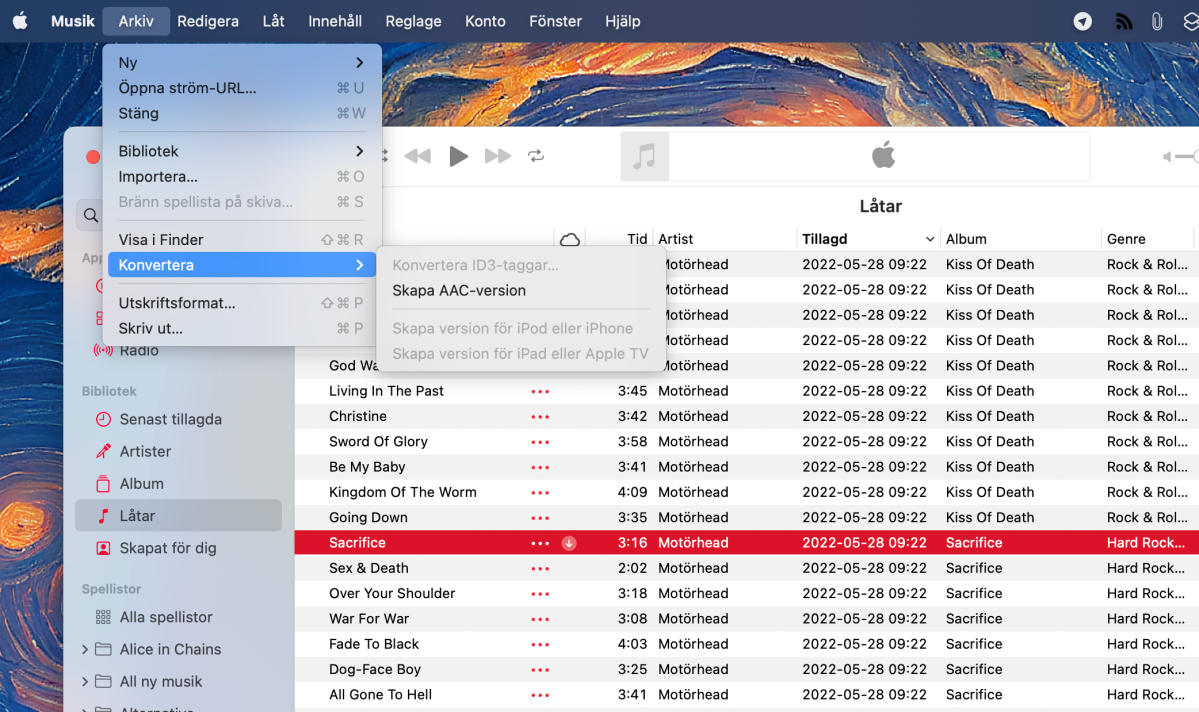Image resolution: width=1199 pixels, height=712 pixels.
Task: Open the Bibliotek submenu
Action: [x=242, y=151]
